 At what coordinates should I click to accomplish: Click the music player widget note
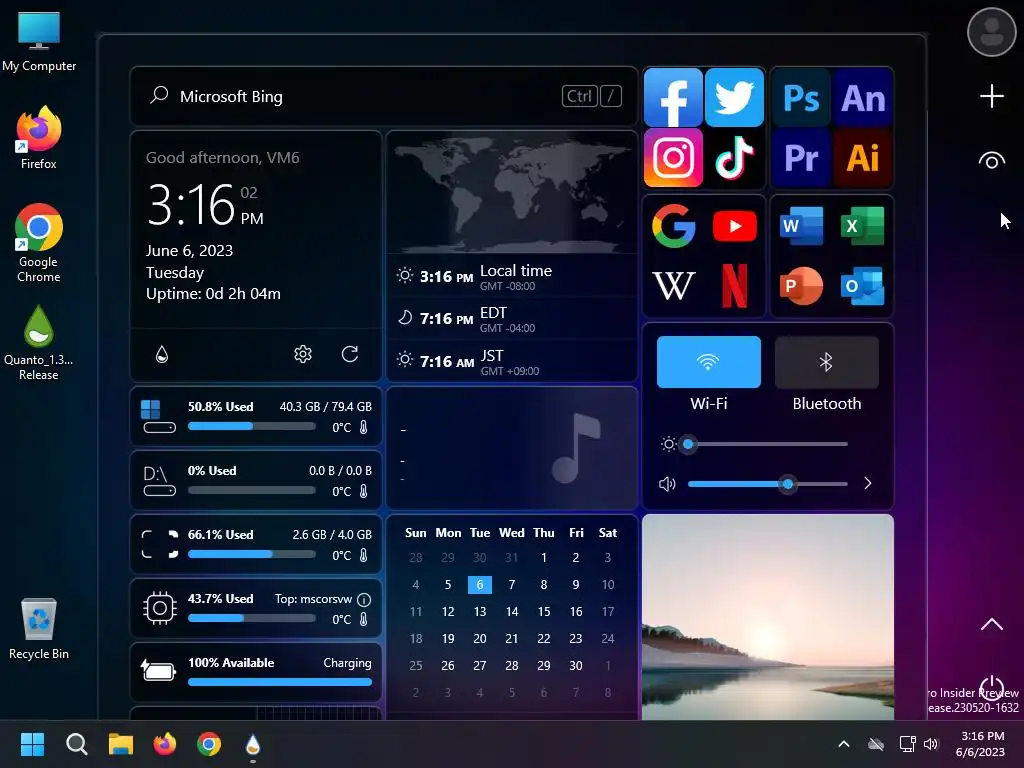tap(575, 448)
